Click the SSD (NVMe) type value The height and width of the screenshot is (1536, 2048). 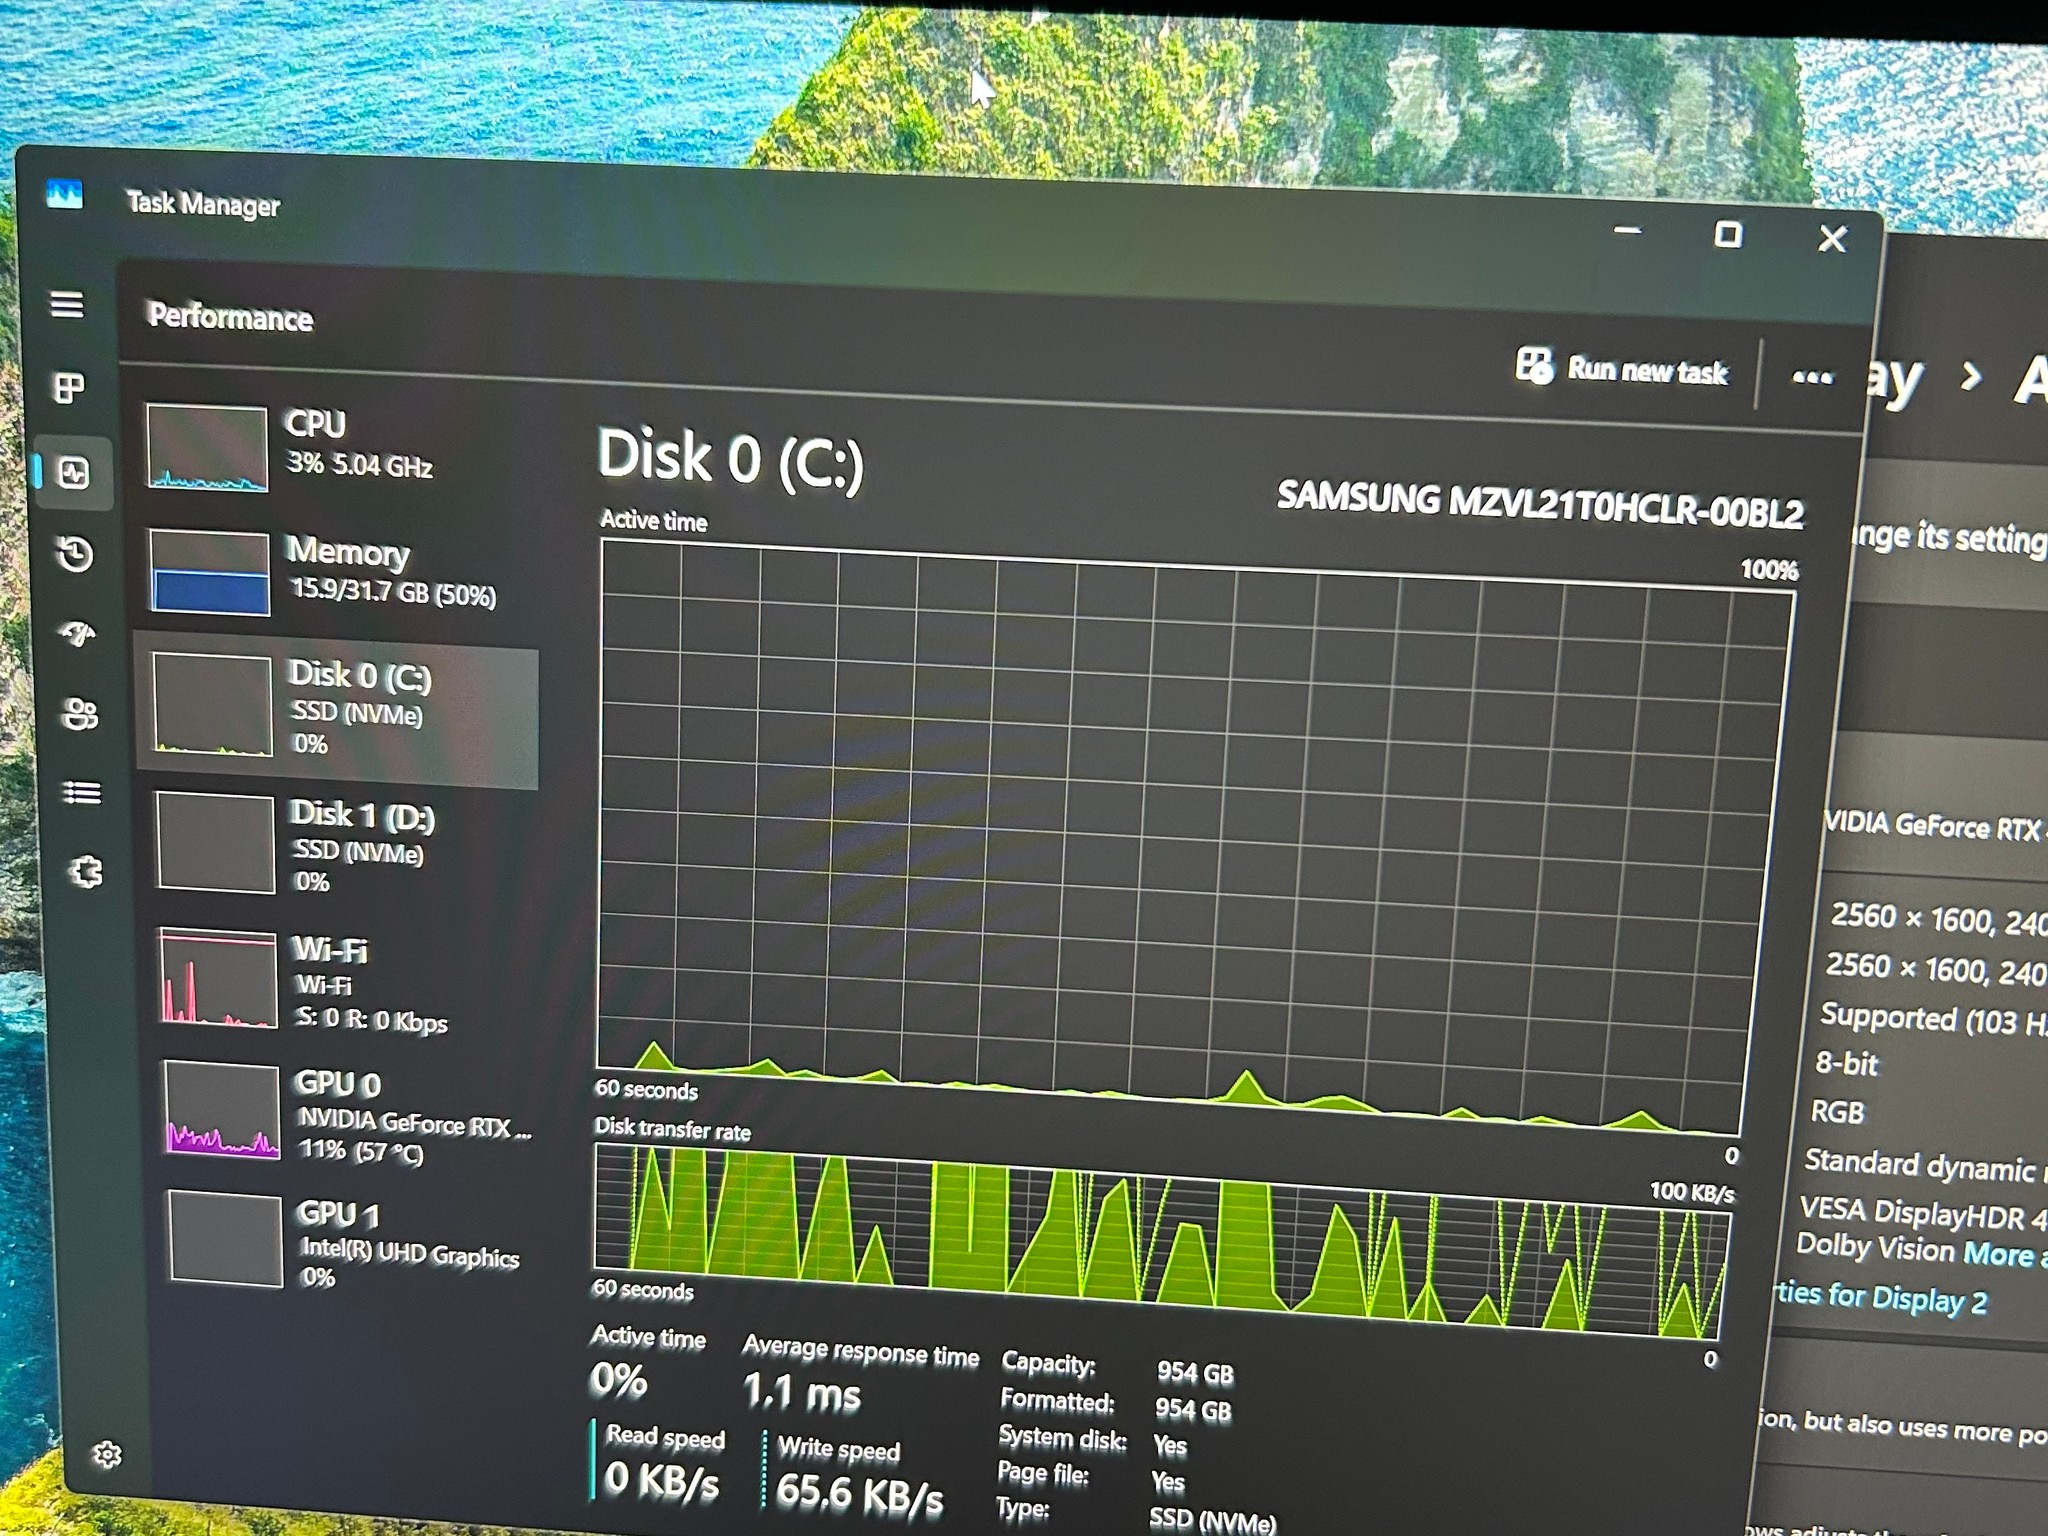1212,1521
